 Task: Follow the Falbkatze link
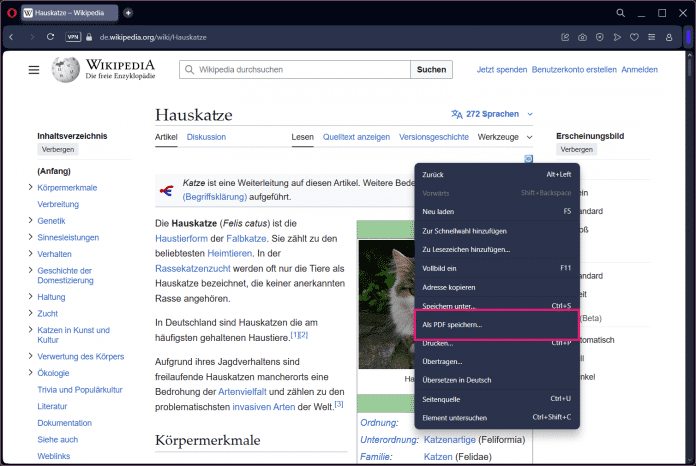[x=246, y=238]
